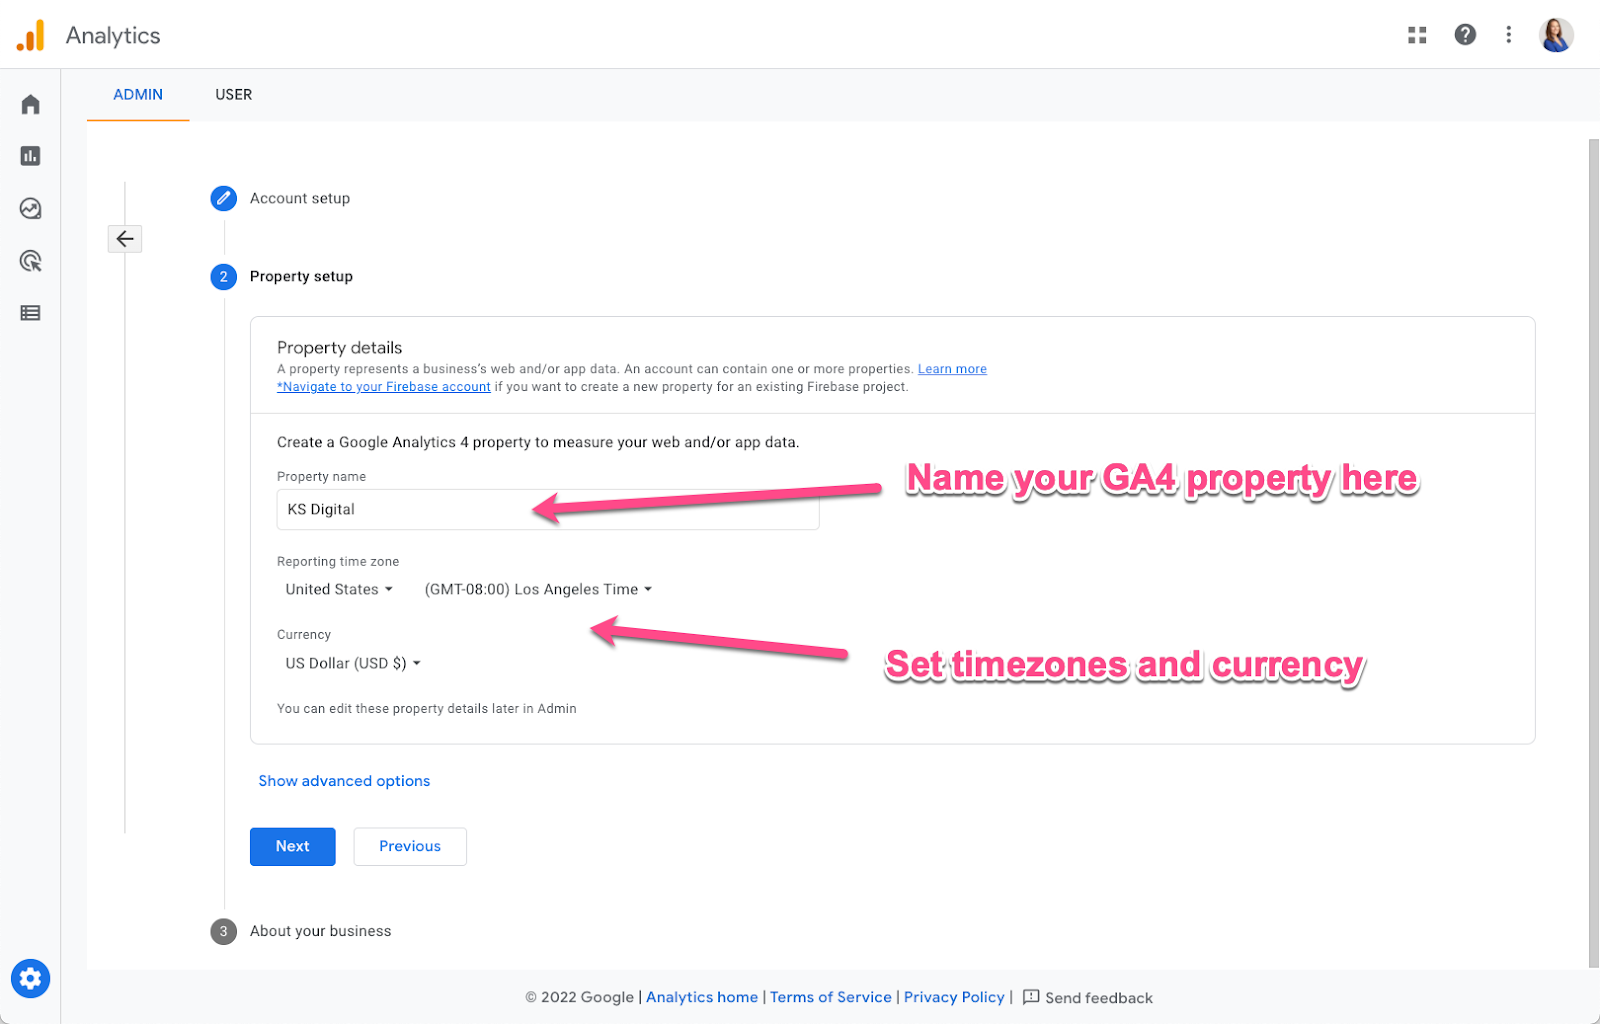Switch to the ADMIN tab
This screenshot has height=1024, width=1600.
(x=138, y=95)
